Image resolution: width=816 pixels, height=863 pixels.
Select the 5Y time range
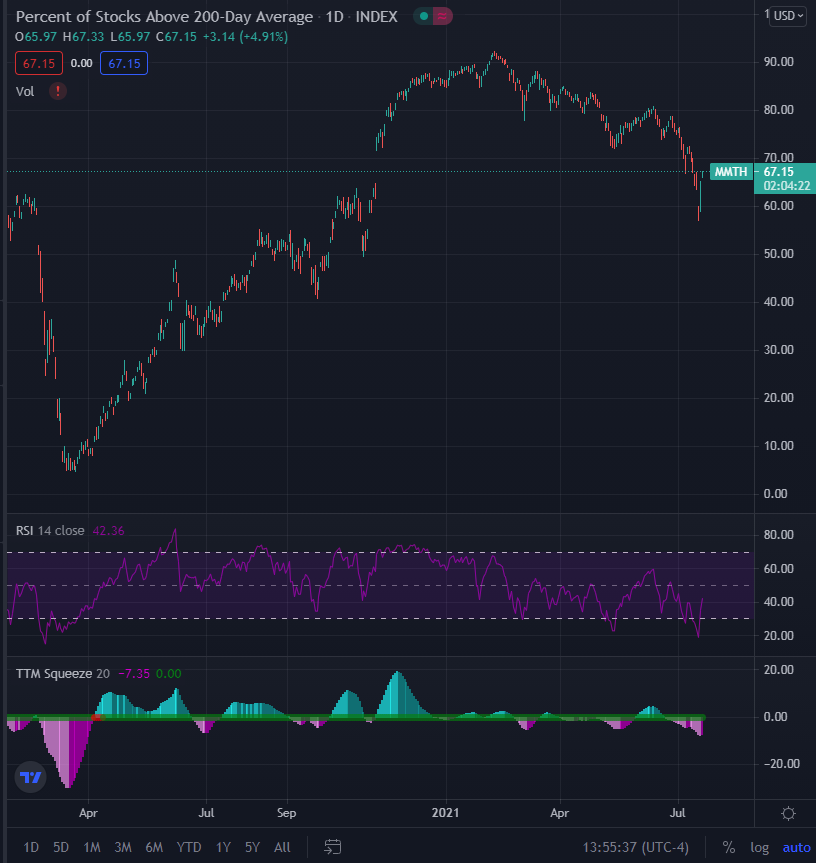click(252, 847)
